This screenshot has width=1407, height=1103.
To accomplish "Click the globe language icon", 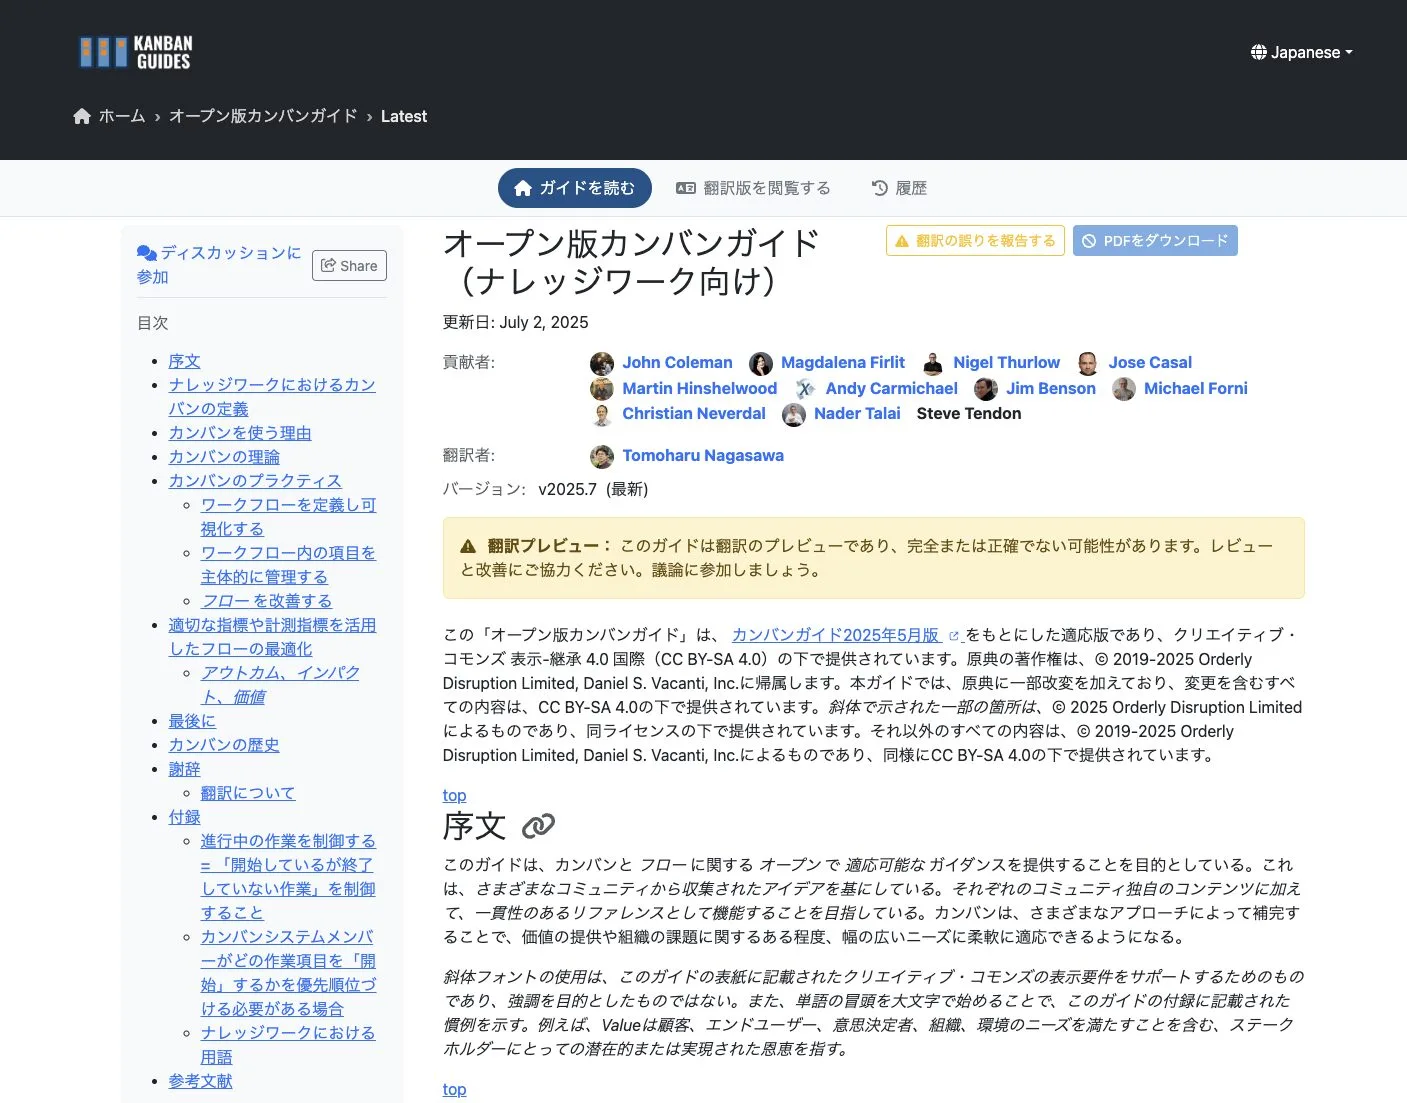I will click(x=1259, y=52).
